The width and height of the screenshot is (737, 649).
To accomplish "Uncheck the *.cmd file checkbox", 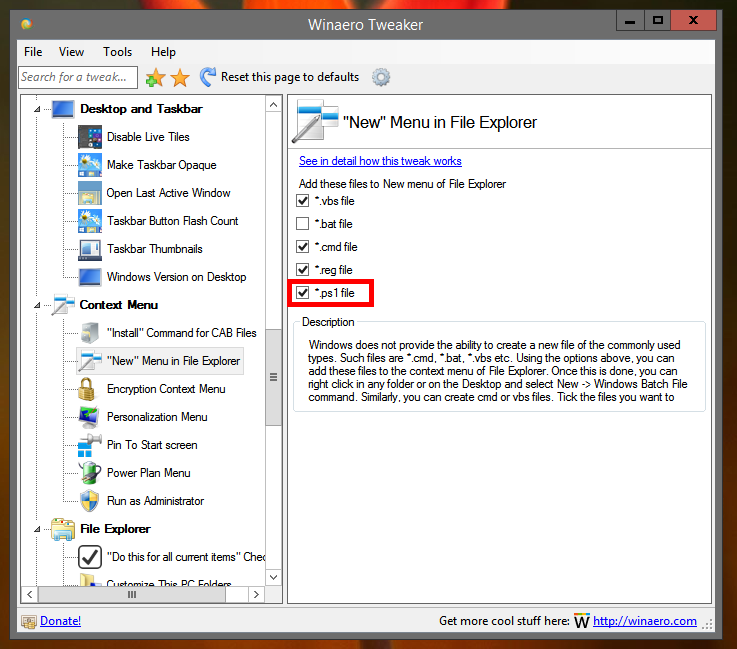I will pyautogui.click(x=302, y=247).
